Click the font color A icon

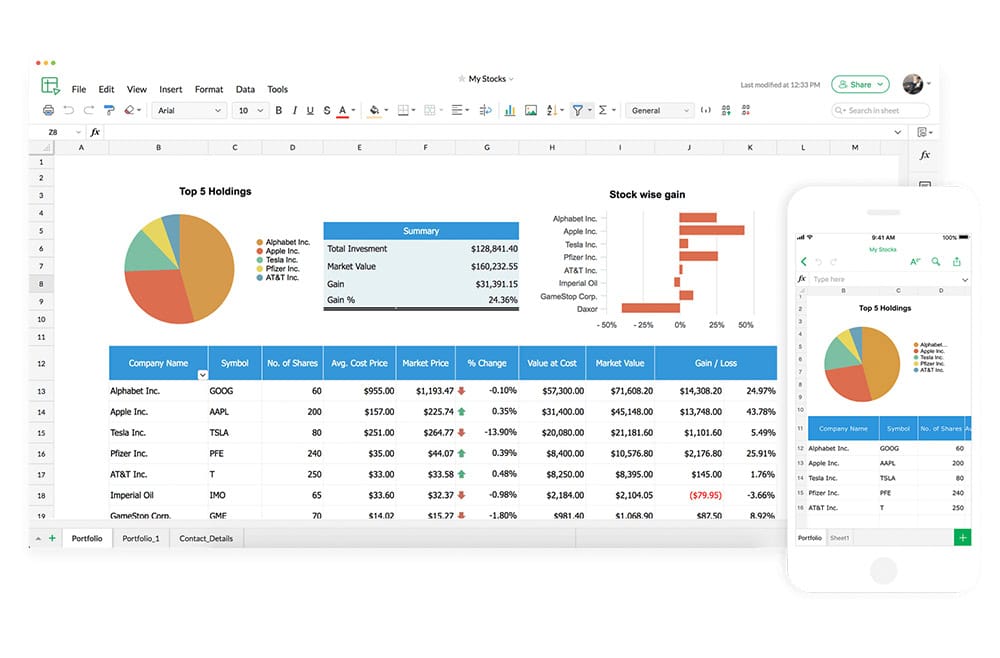(342, 111)
